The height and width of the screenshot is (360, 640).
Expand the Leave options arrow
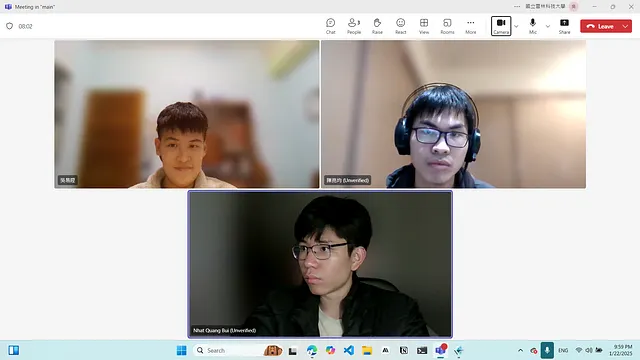[626, 26]
